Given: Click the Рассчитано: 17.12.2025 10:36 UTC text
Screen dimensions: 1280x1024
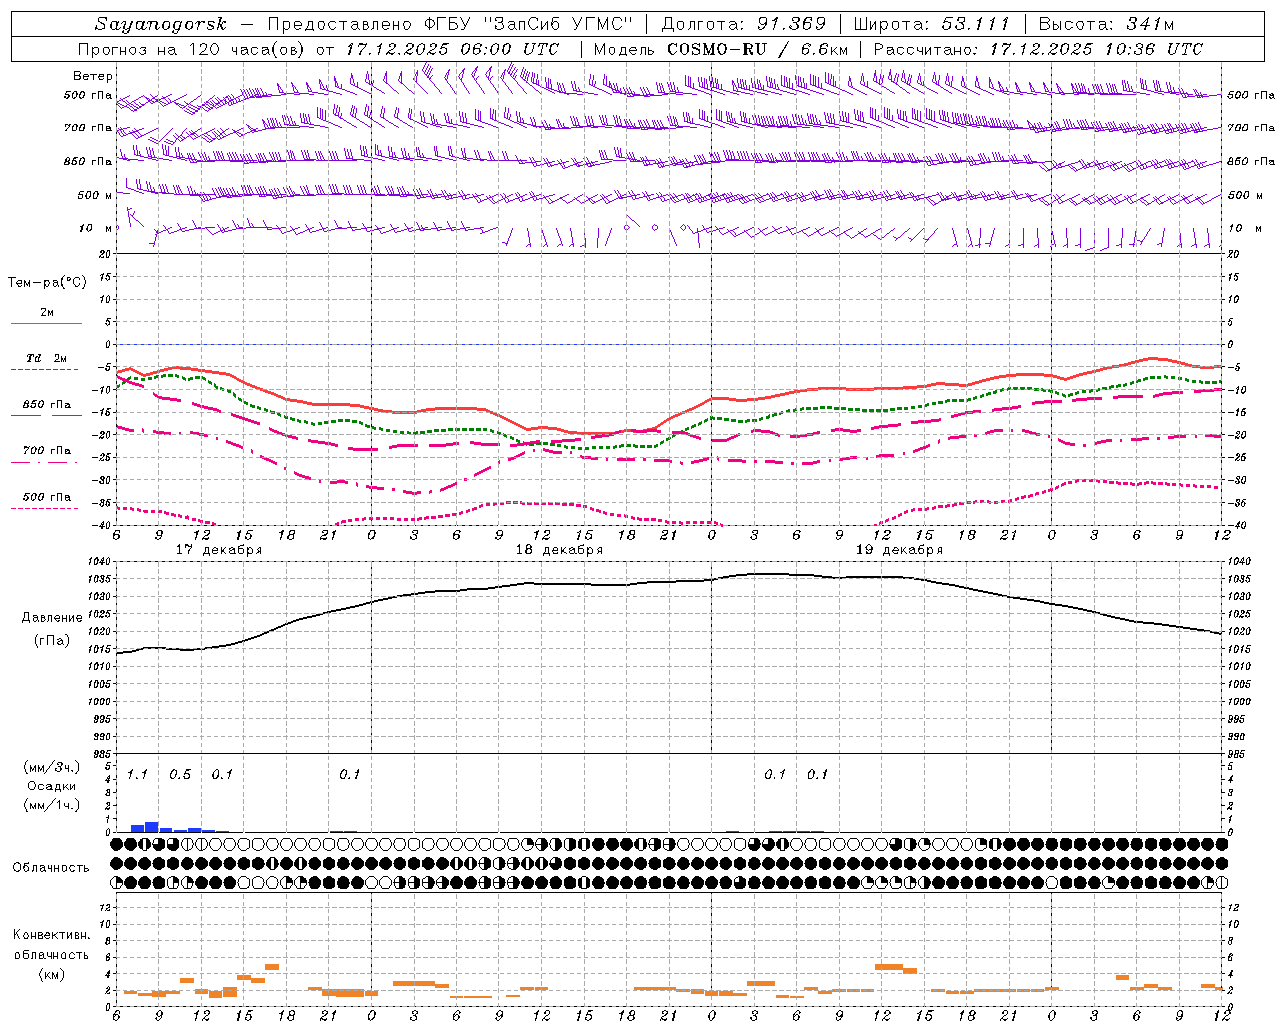Looking at the screenshot, I should (x=1038, y=49).
